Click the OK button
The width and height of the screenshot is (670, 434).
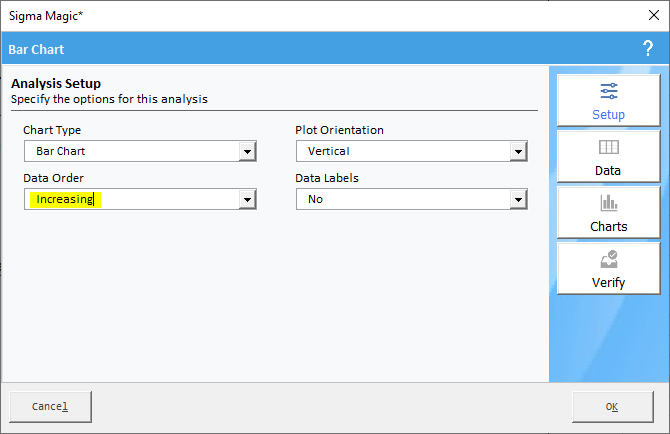(613, 407)
